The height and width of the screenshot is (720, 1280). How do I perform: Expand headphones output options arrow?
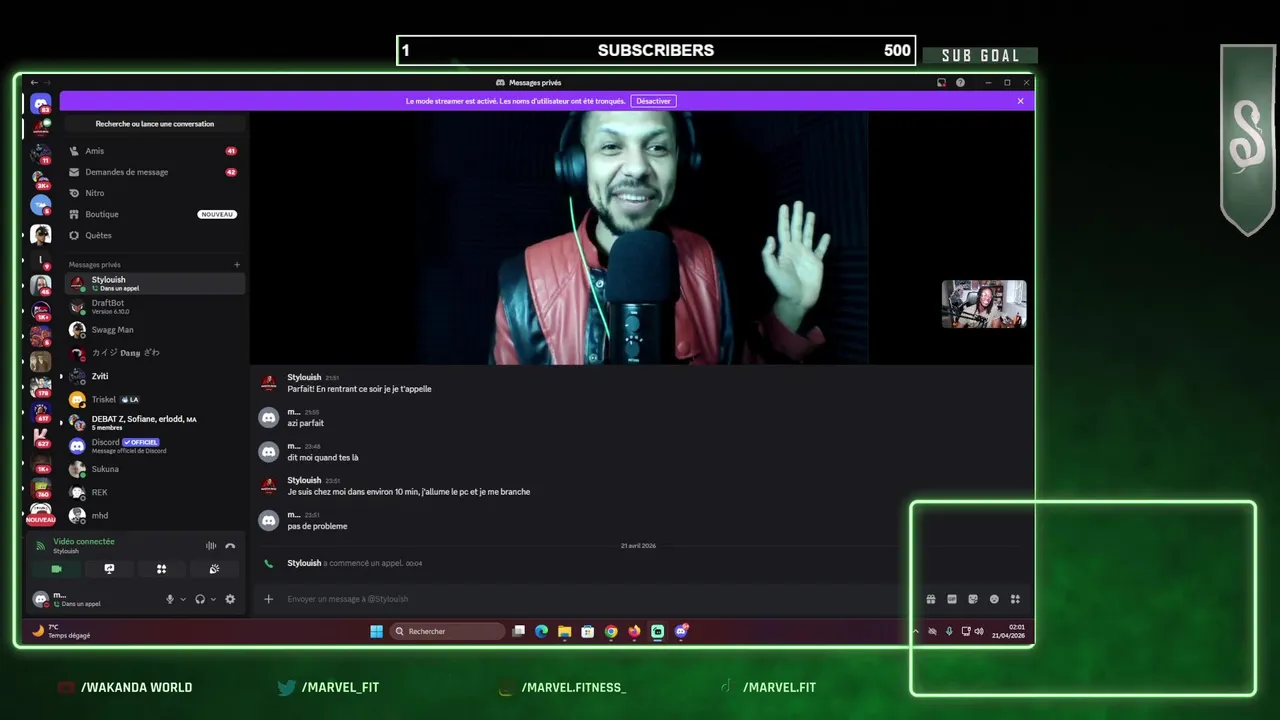click(213, 599)
